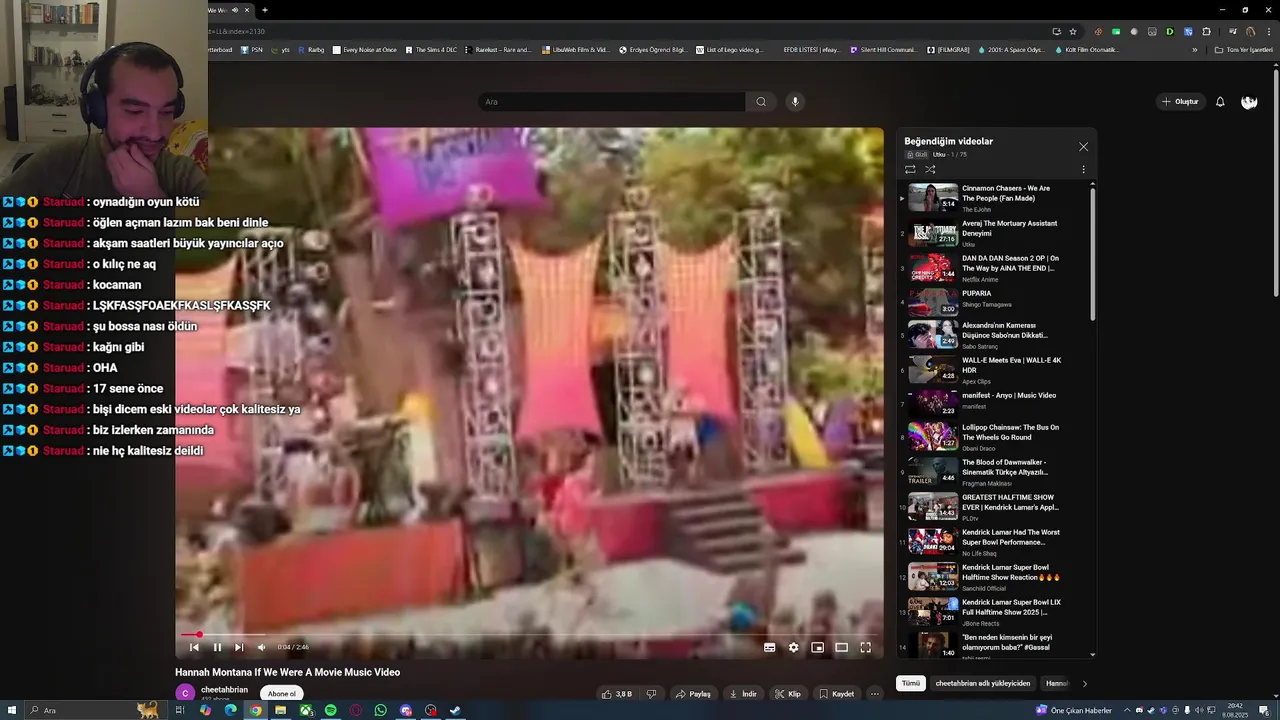
Task: Open The Sims 4 DLC bookmark
Action: (x=431, y=49)
